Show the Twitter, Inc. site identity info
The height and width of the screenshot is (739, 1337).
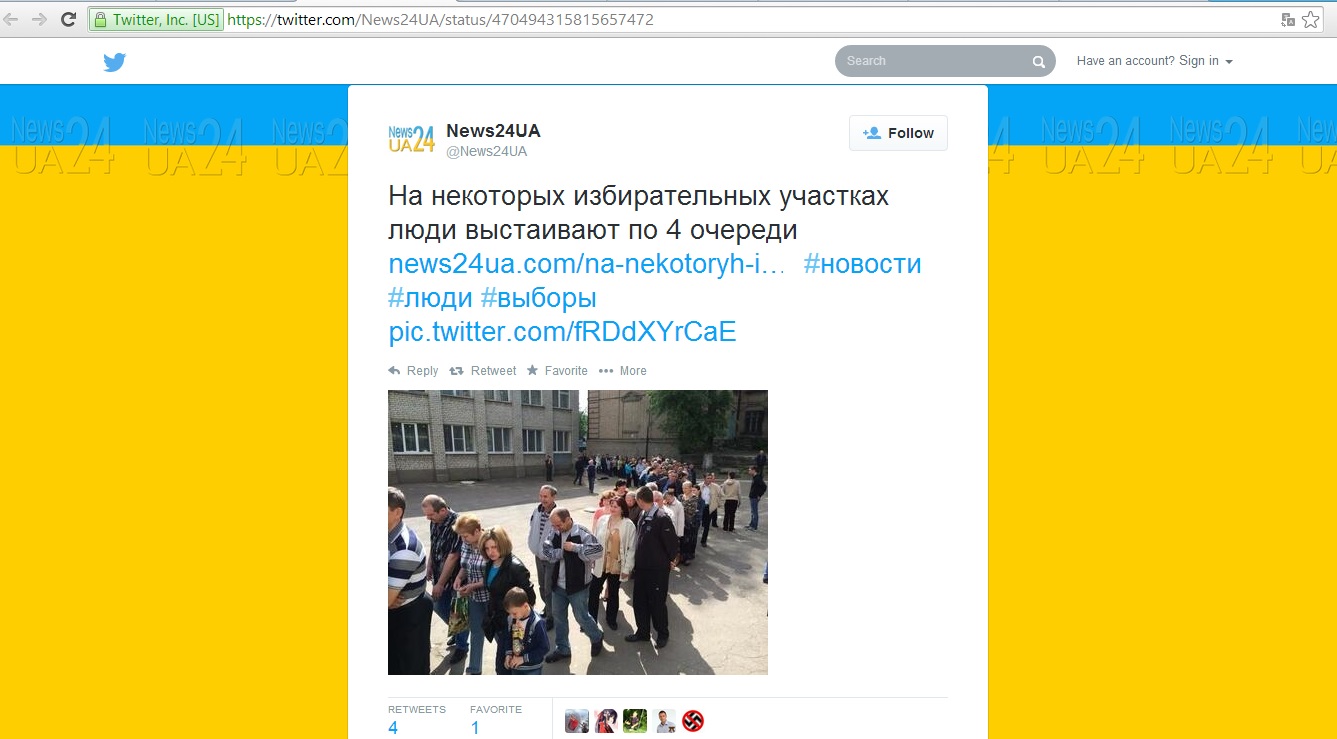tap(156, 20)
